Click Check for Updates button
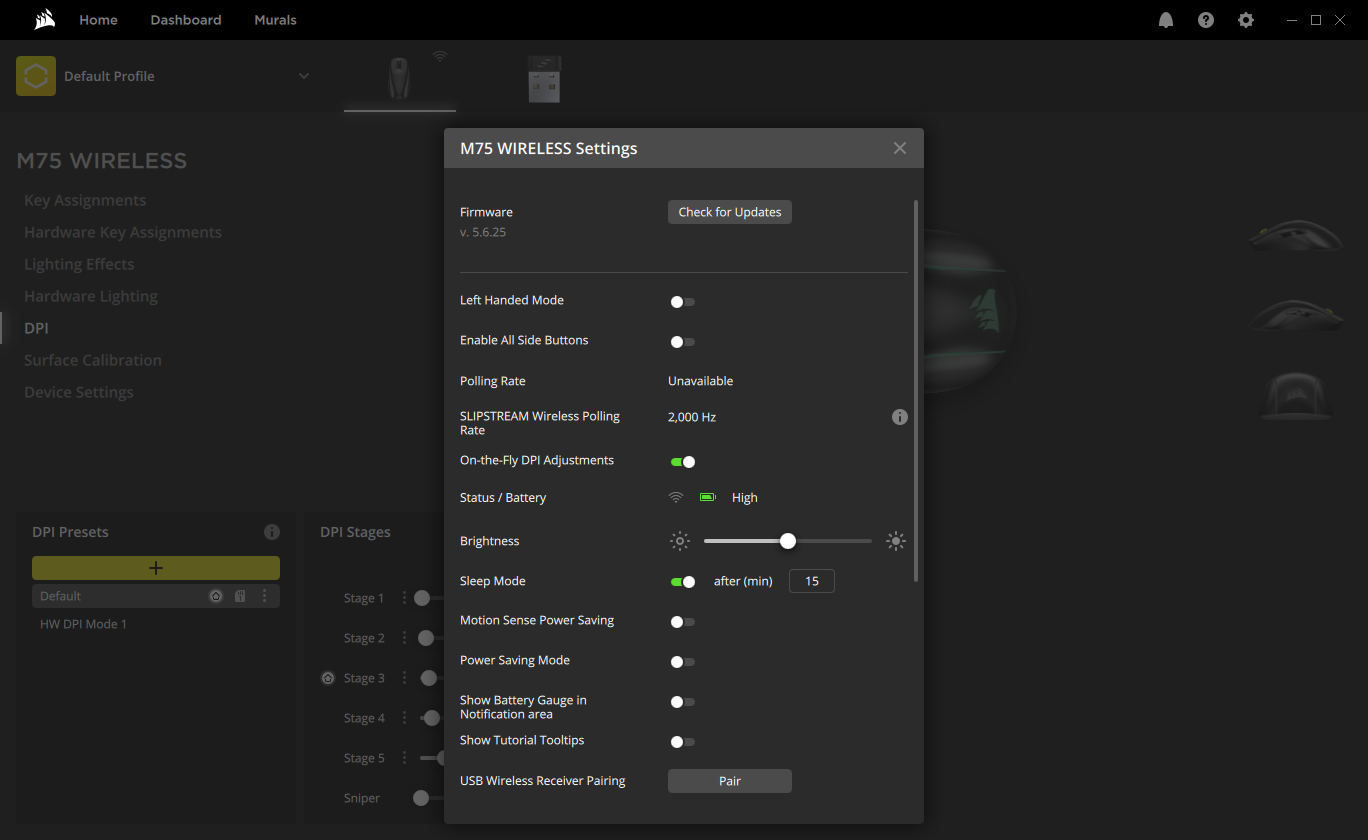The width and height of the screenshot is (1368, 840). [730, 212]
